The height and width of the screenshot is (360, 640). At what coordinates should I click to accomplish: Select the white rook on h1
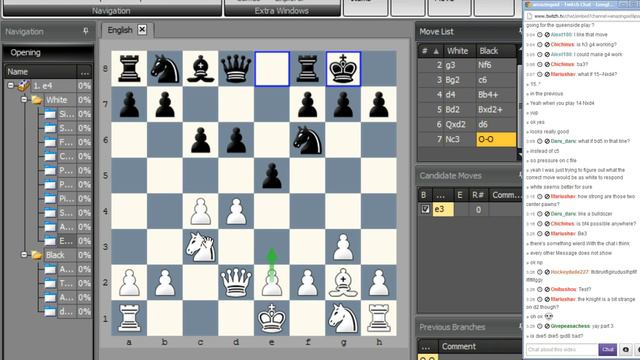pos(379,318)
